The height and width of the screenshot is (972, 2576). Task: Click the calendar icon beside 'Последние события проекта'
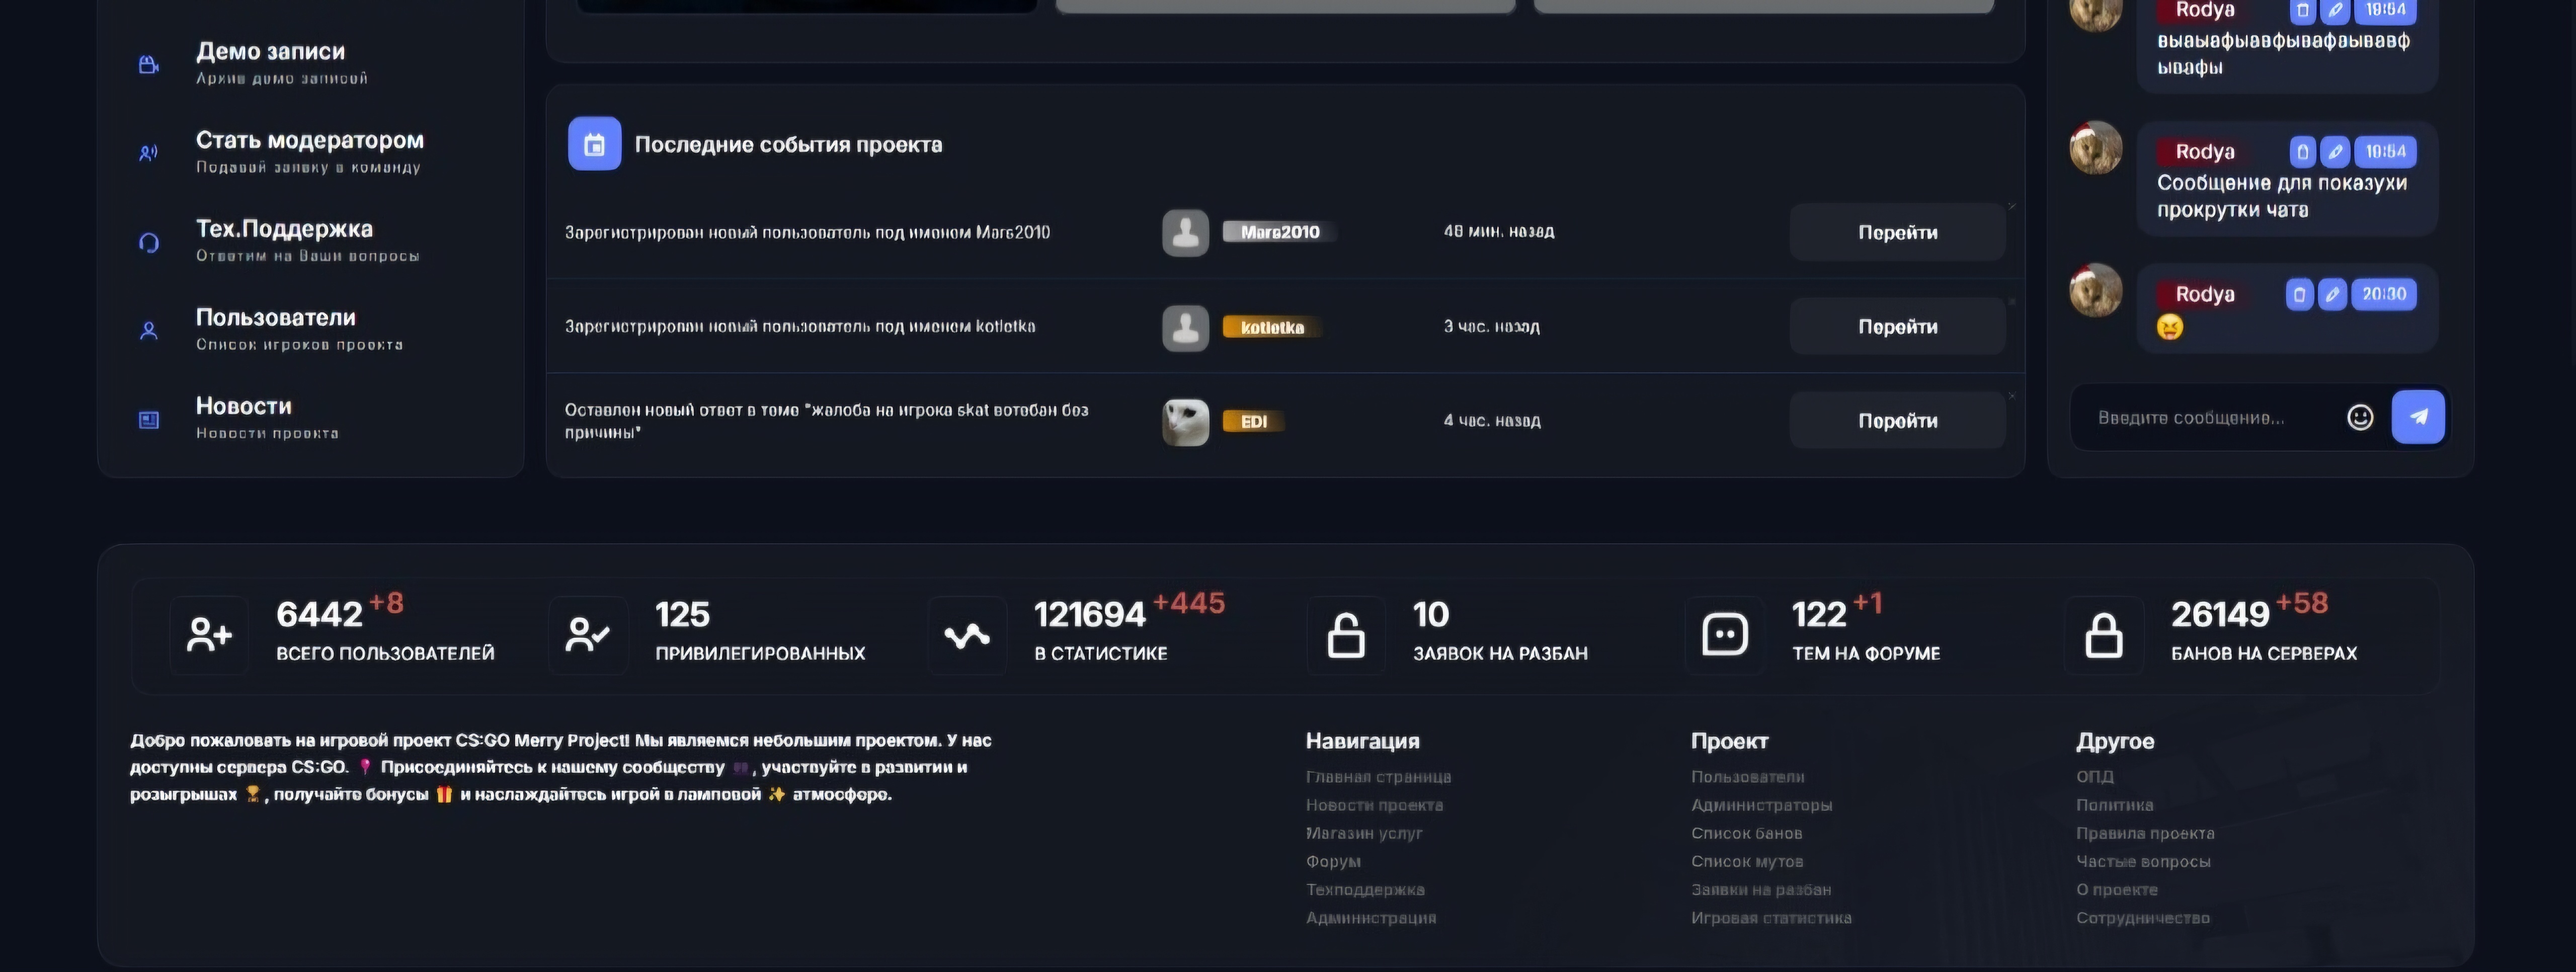(594, 144)
